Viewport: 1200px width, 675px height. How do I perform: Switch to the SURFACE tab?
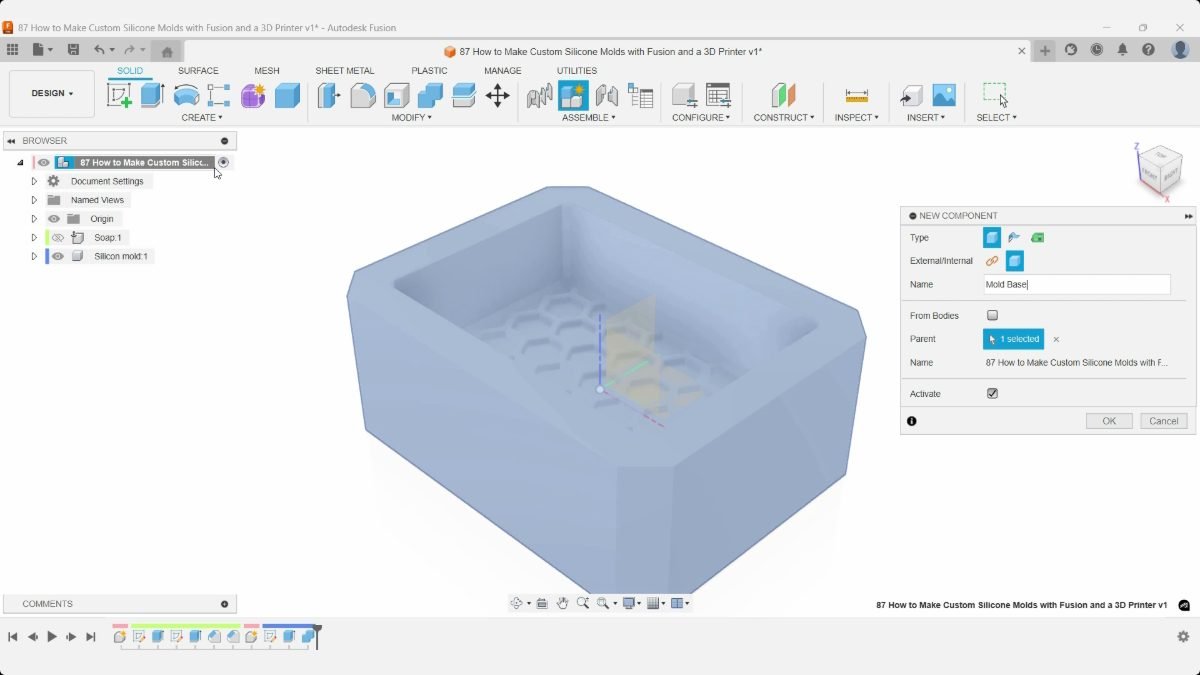(x=198, y=71)
